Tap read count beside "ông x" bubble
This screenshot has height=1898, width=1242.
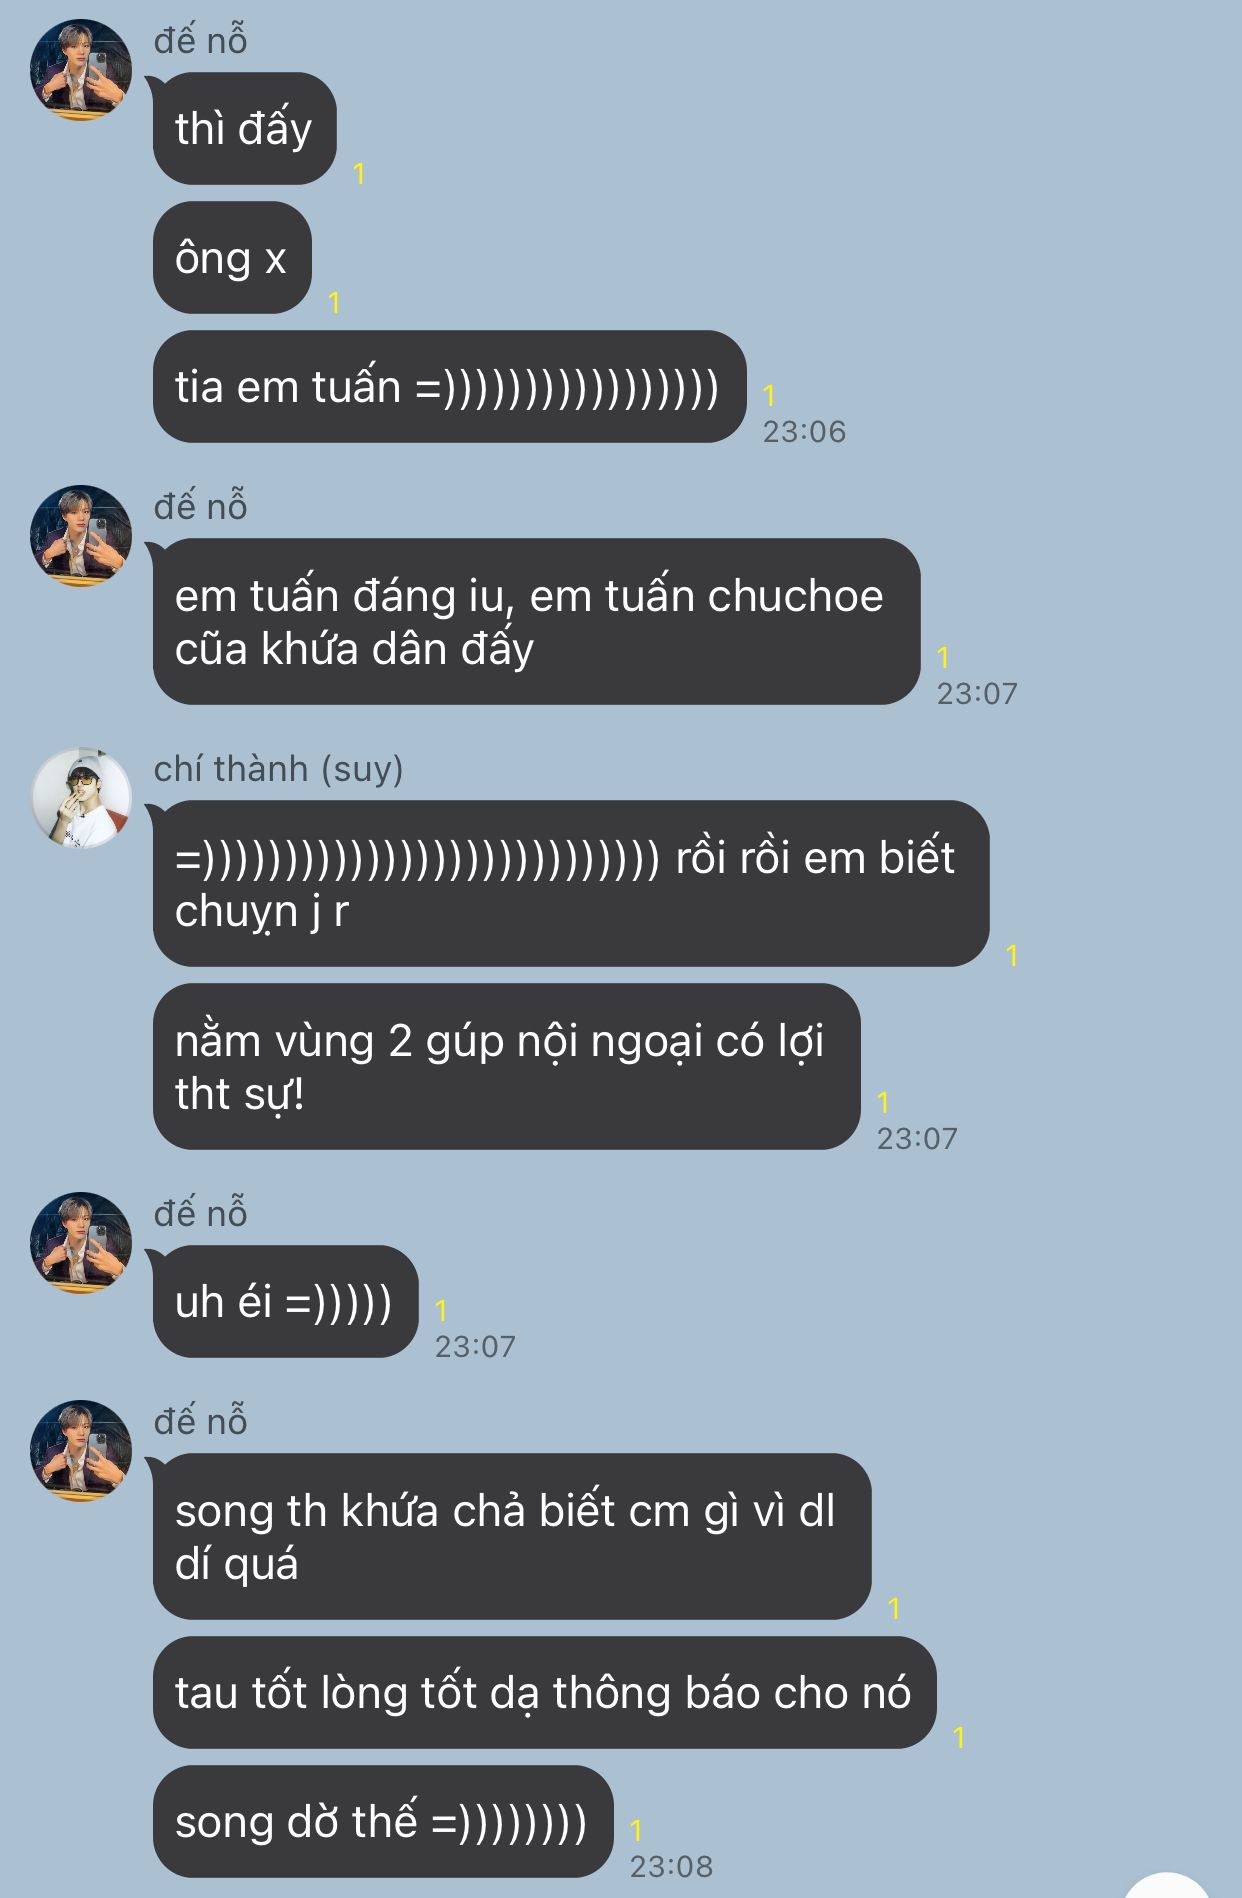(x=334, y=303)
